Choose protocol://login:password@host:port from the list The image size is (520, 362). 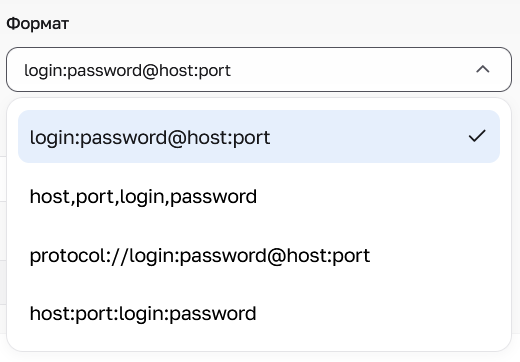click(259, 255)
